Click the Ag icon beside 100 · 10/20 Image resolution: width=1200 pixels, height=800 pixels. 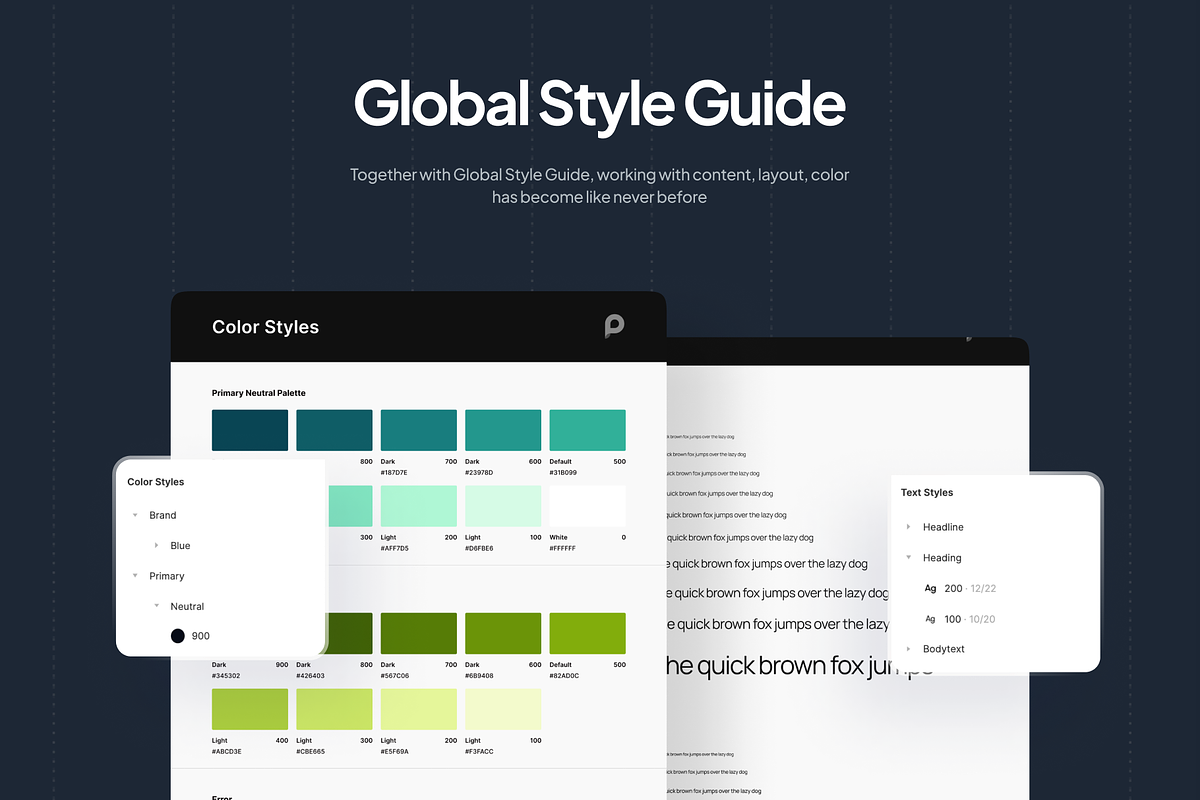click(x=930, y=619)
